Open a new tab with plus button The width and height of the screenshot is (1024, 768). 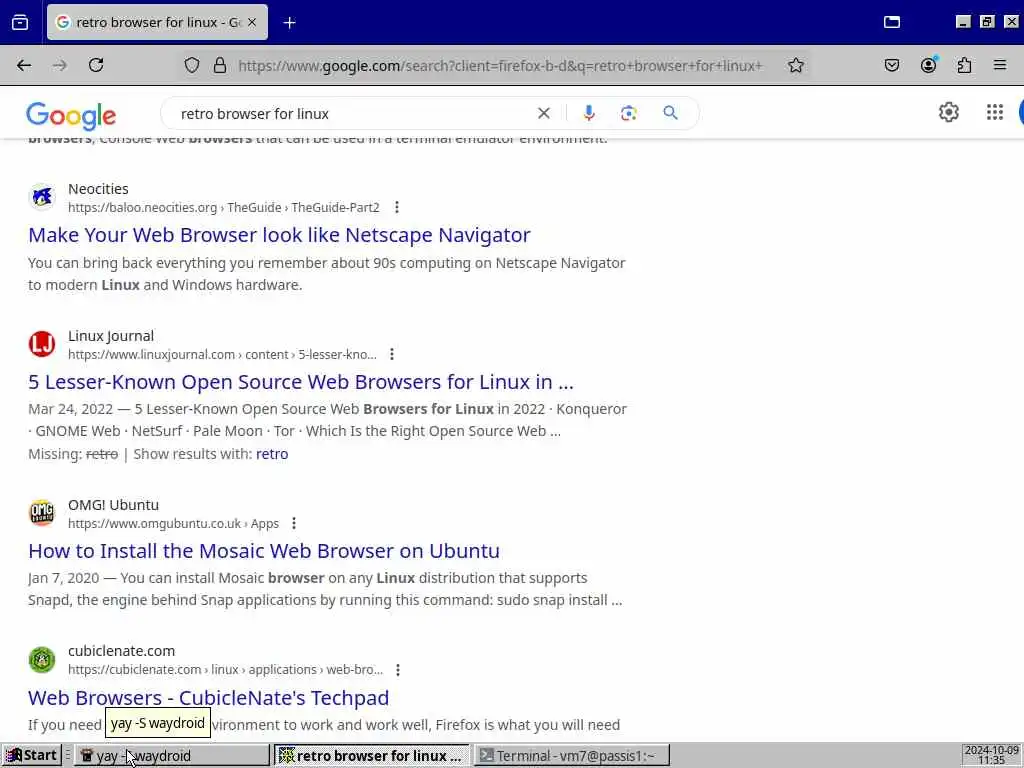[289, 23]
